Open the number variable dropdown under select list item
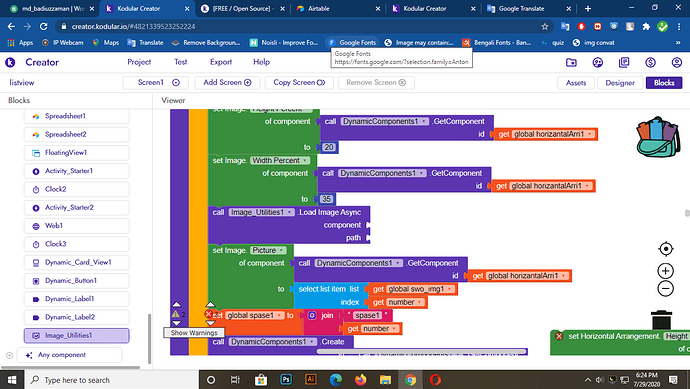This screenshot has height=389, width=690. click(406, 302)
